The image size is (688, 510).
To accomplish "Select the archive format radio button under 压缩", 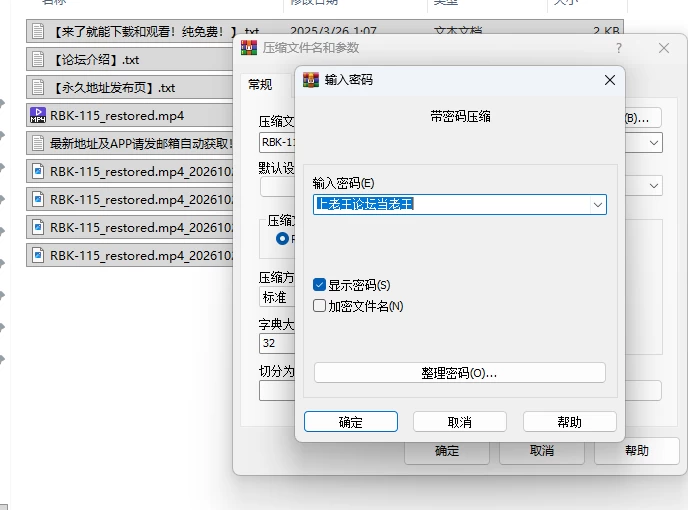I will point(282,238).
